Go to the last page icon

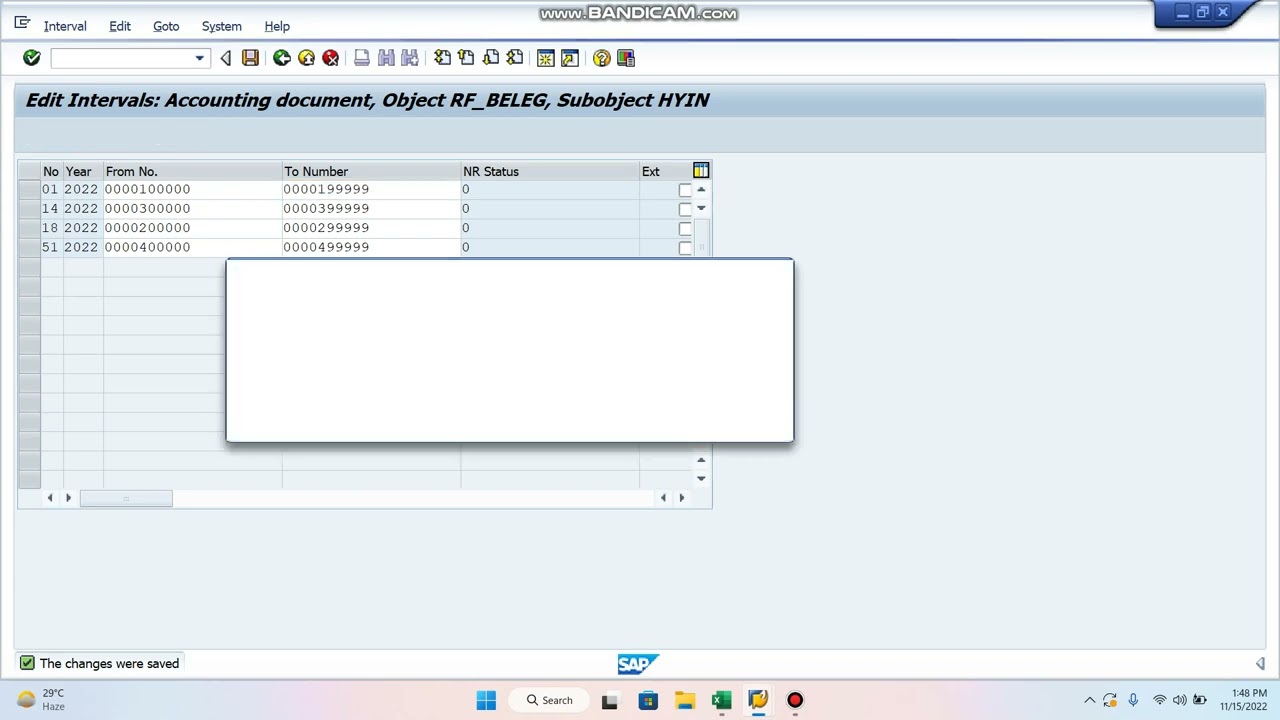pyautogui.click(x=514, y=58)
